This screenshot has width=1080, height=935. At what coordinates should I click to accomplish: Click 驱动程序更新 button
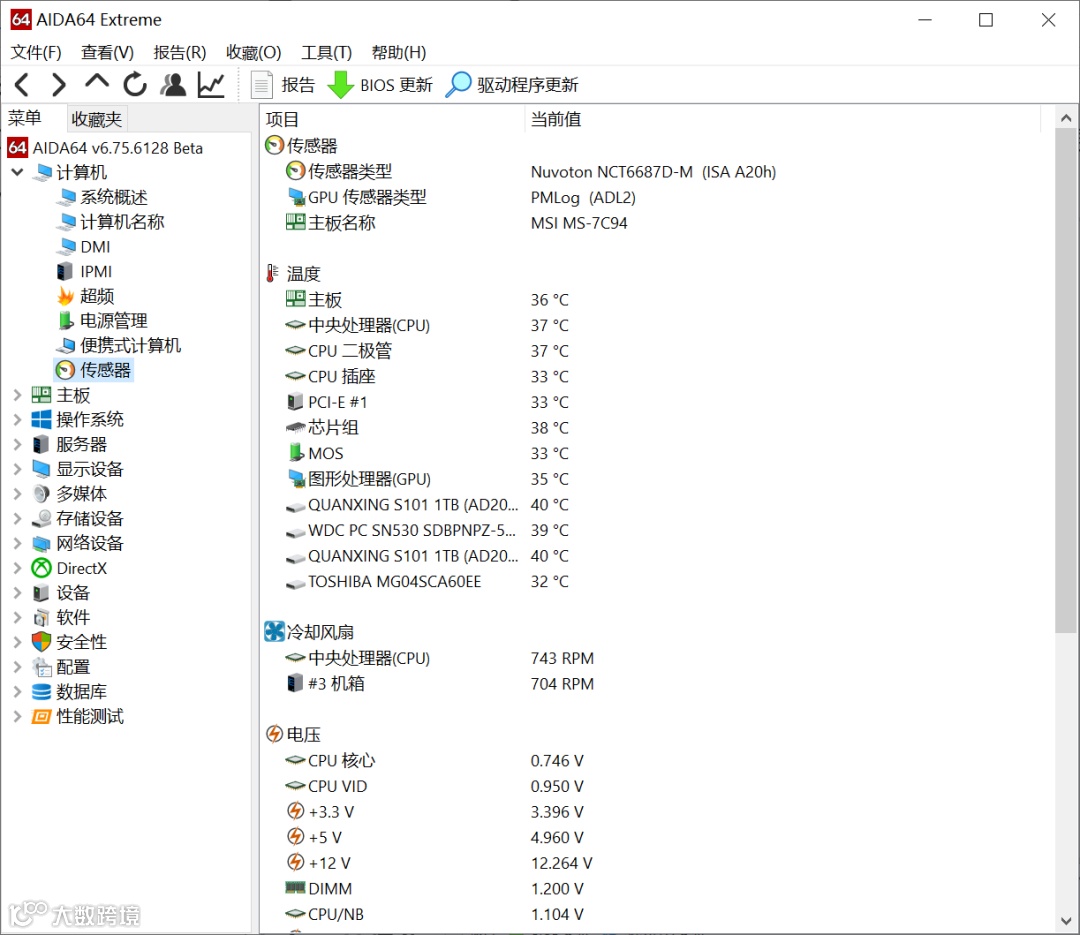point(512,85)
